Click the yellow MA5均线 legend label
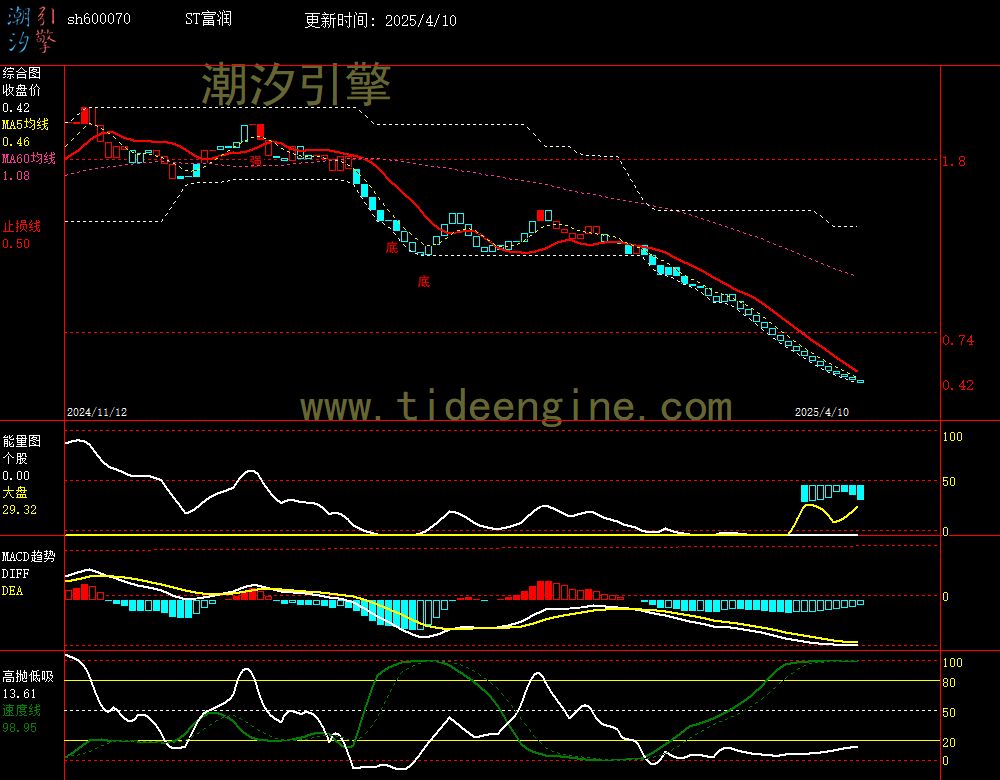The image size is (1000, 780). 28,125
